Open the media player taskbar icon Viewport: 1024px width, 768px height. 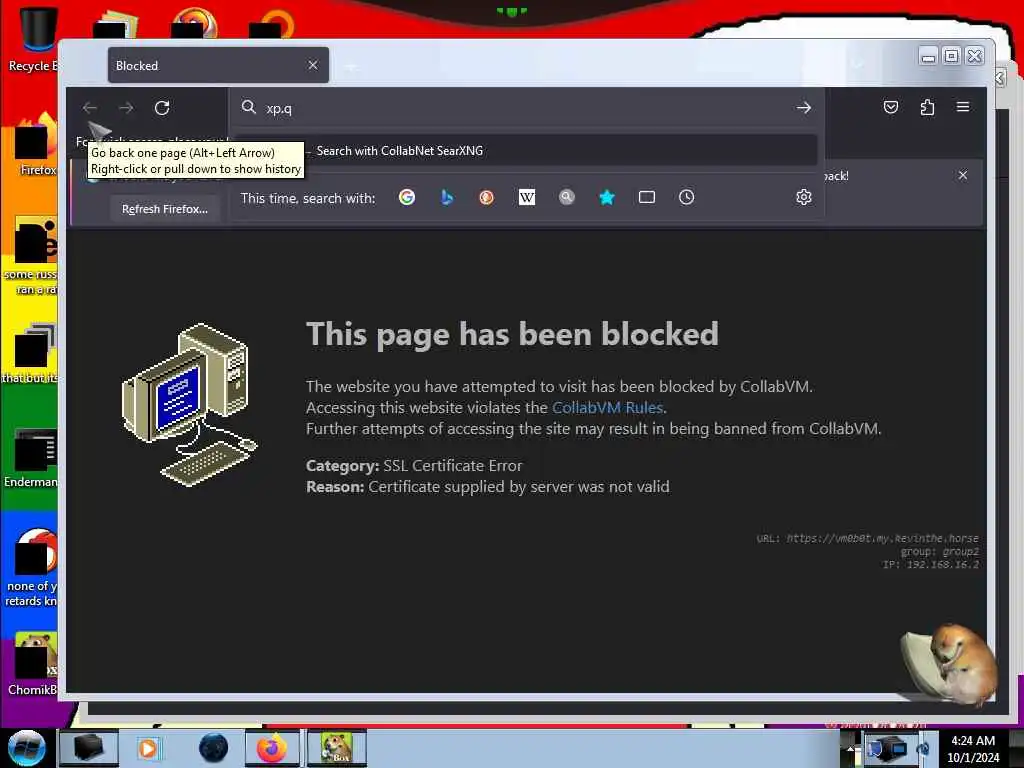point(148,748)
